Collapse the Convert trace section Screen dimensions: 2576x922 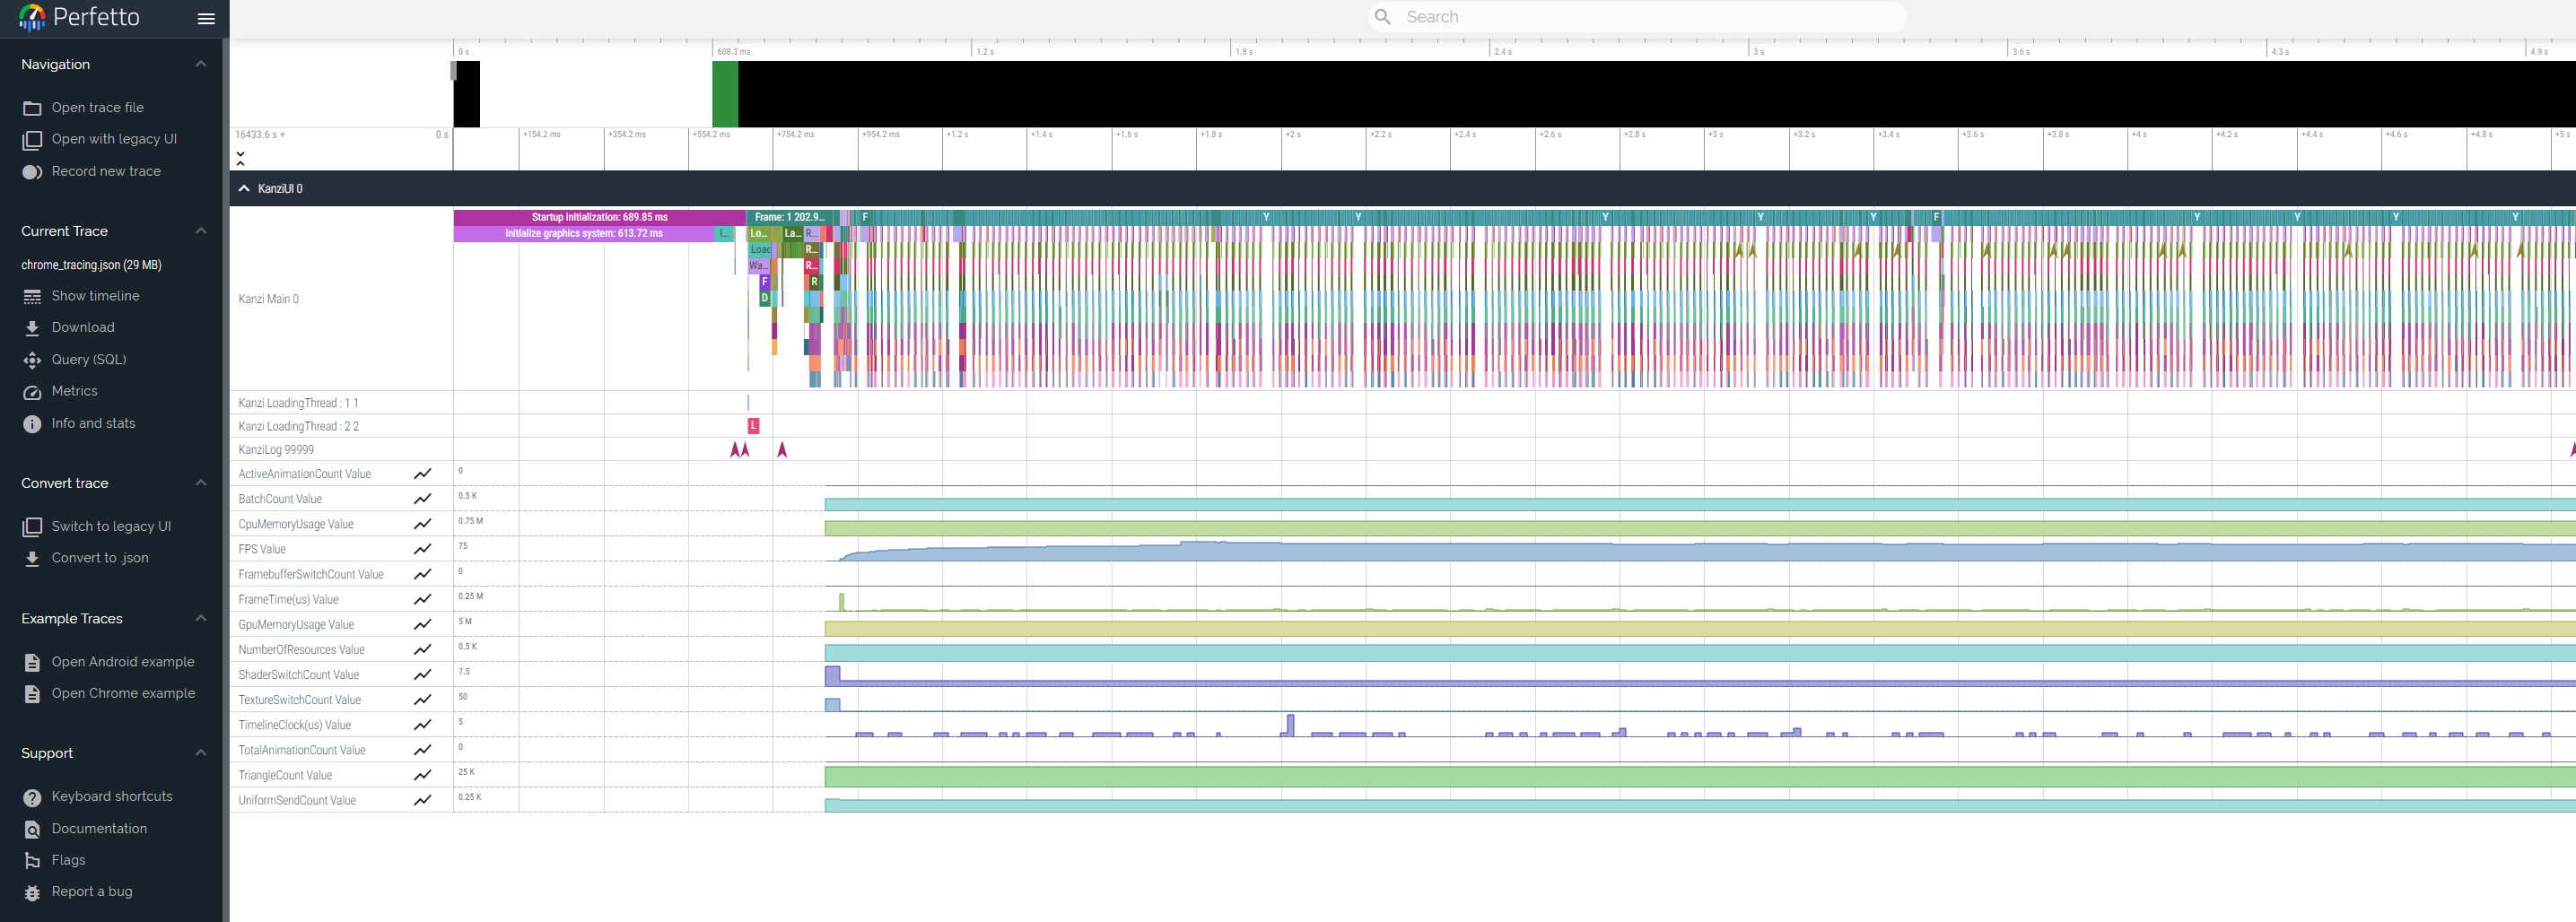[201, 483]
